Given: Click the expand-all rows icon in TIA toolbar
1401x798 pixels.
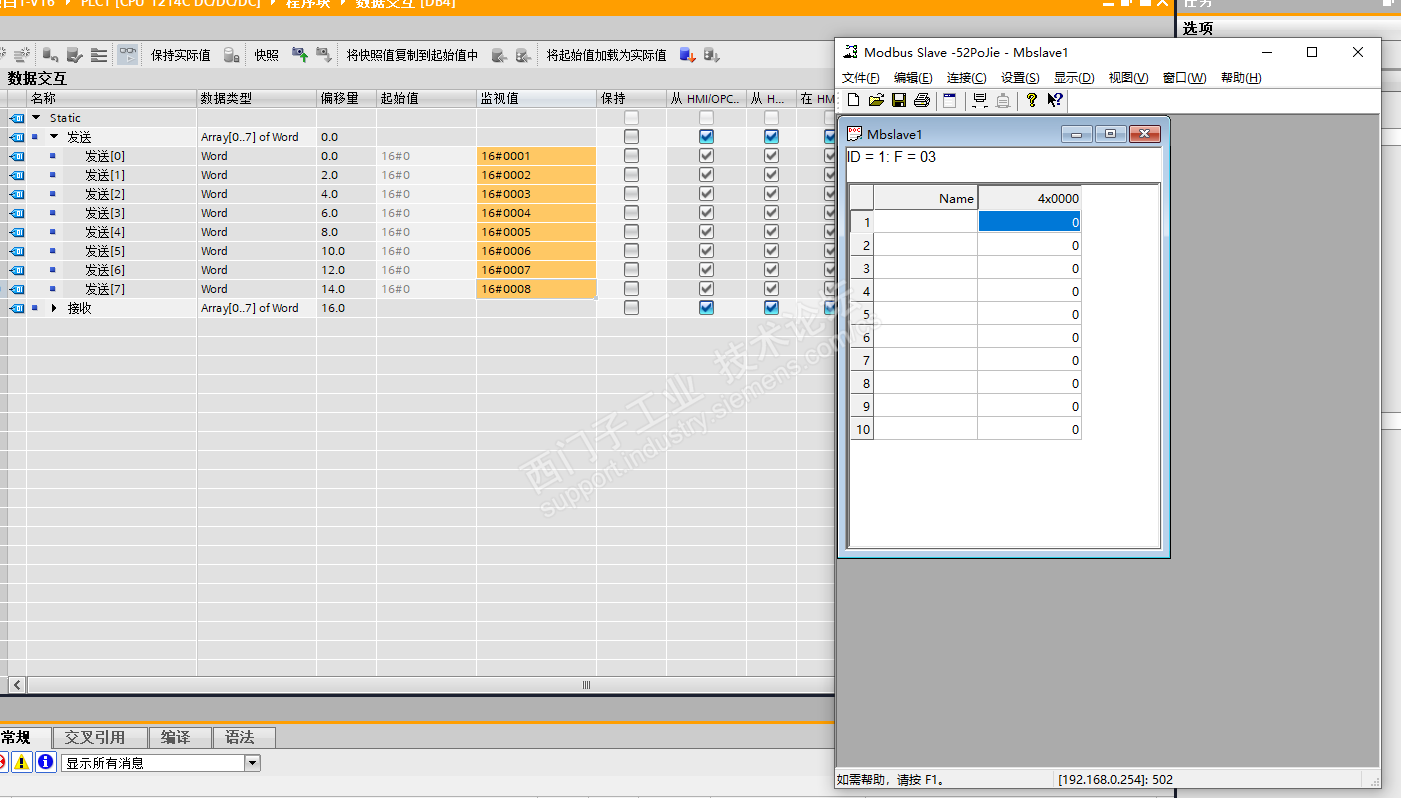Looking at the screenshot, I should 99,55.
